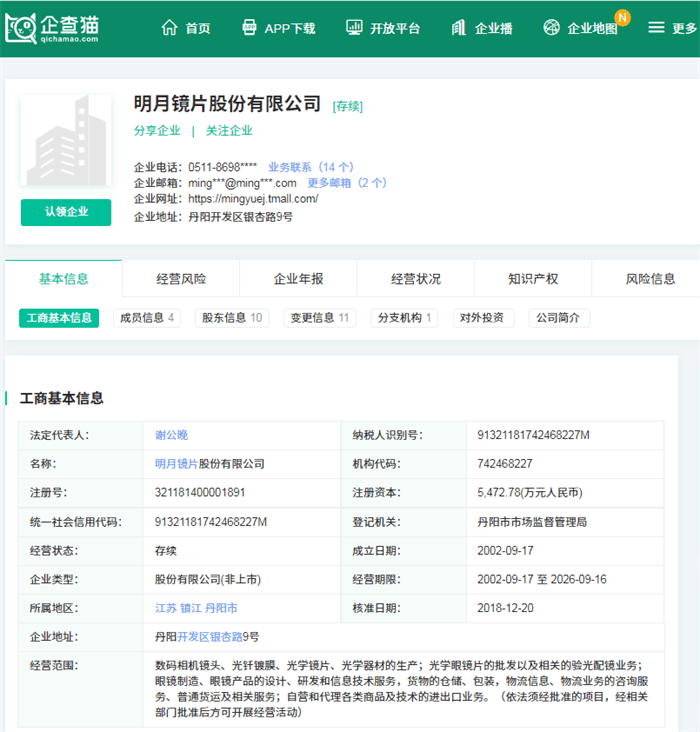The width and height of the screenshot is (700, 732).
Task: Click the 分享企业 link
Action: pos(157,131)
